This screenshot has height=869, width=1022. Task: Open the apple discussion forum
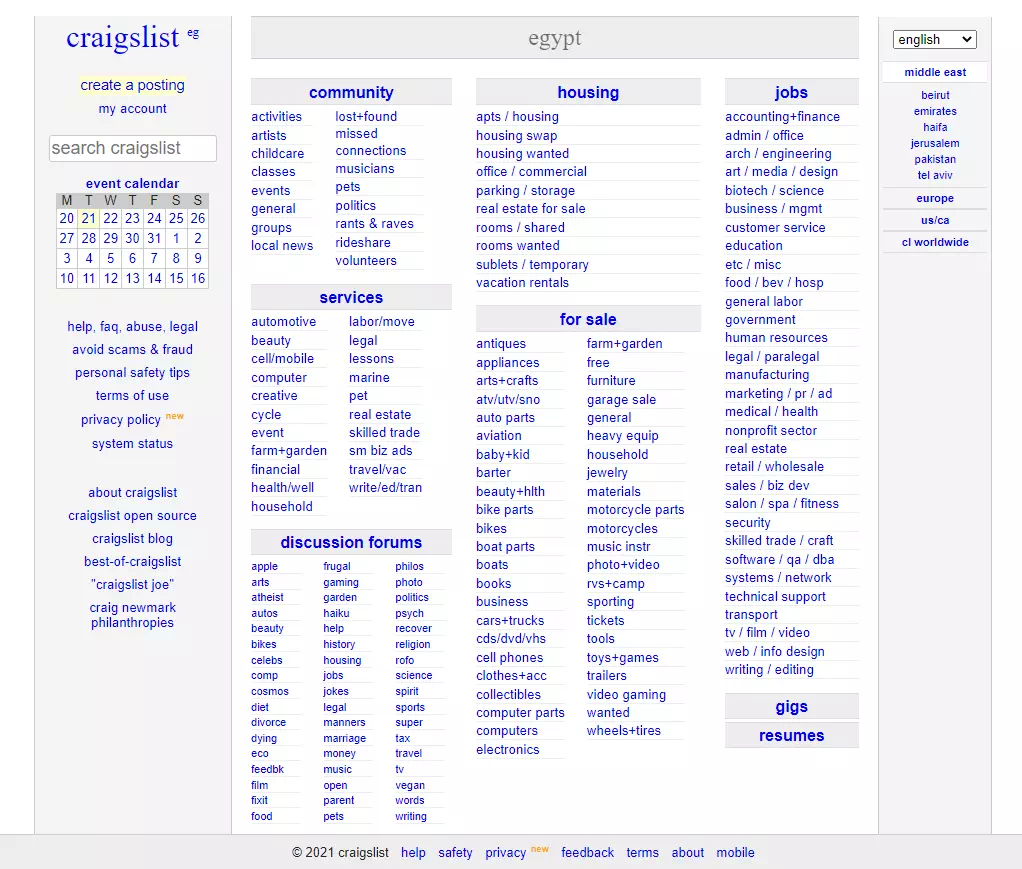tap(264, 567)
